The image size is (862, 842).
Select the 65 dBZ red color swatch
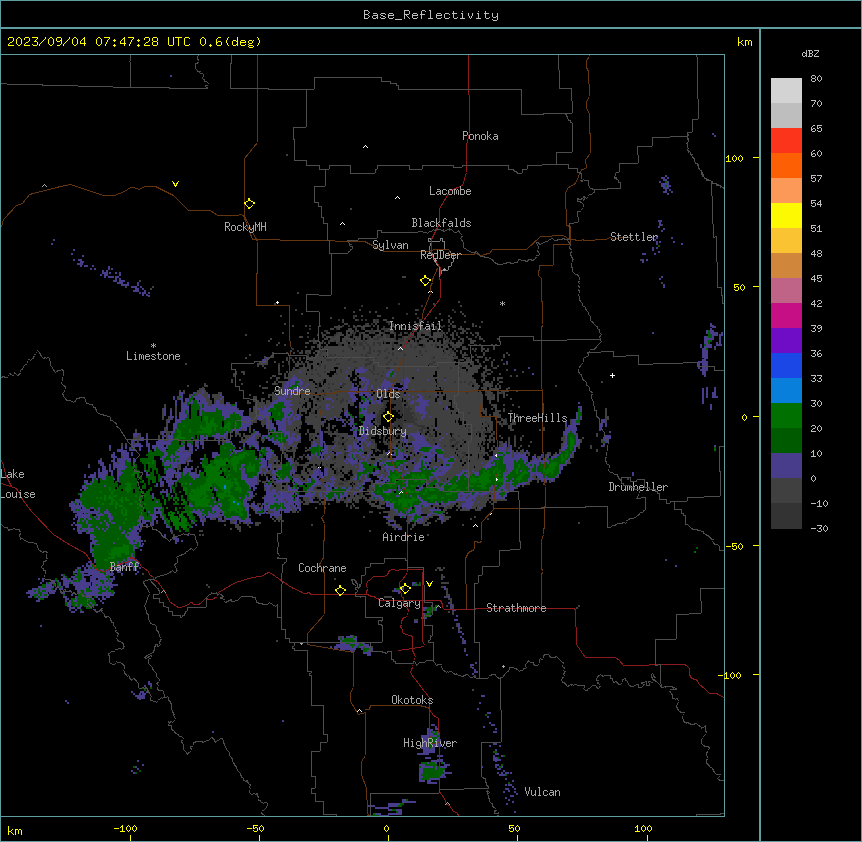coord(786,141)
